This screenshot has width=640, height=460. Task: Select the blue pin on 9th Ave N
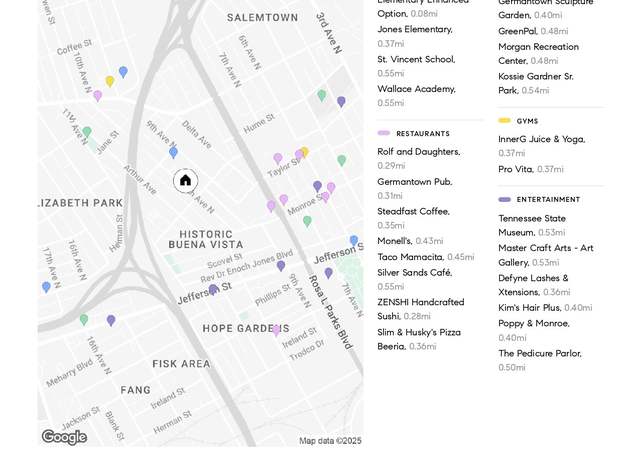point(173,153)
